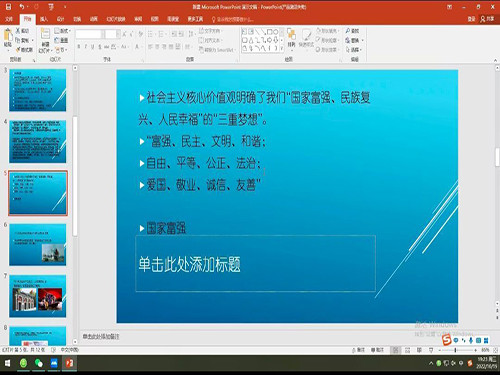Click the Undo arrow icon
This screenshot has width=500, height=375.
coord(21,6)
